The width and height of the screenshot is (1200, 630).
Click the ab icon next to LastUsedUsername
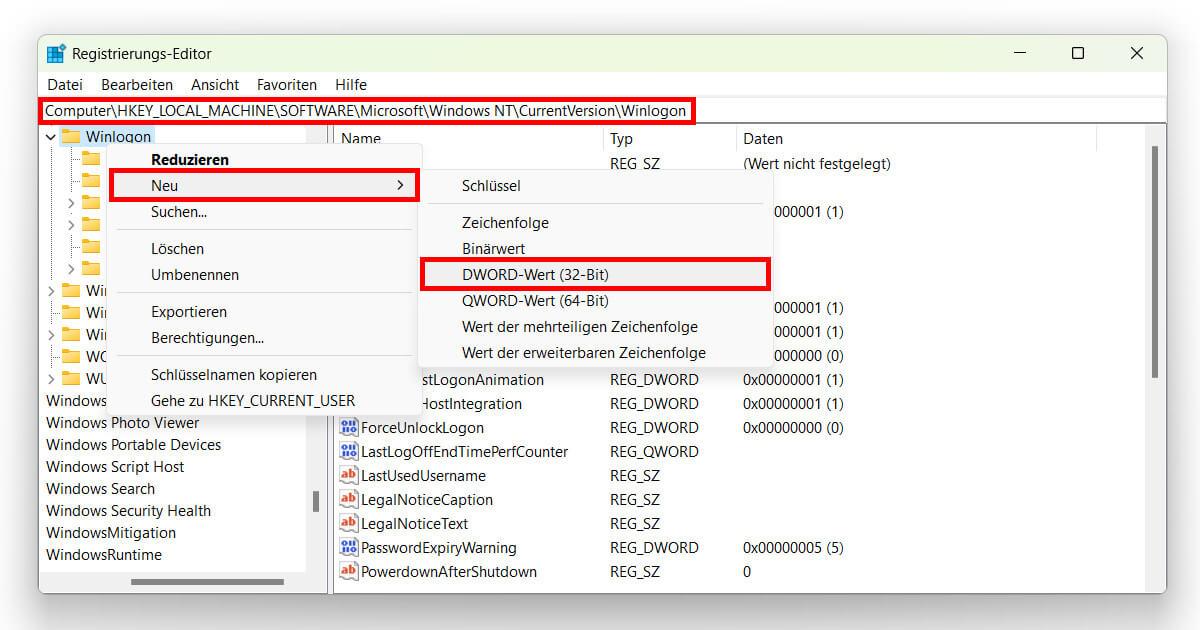point(348,475)
